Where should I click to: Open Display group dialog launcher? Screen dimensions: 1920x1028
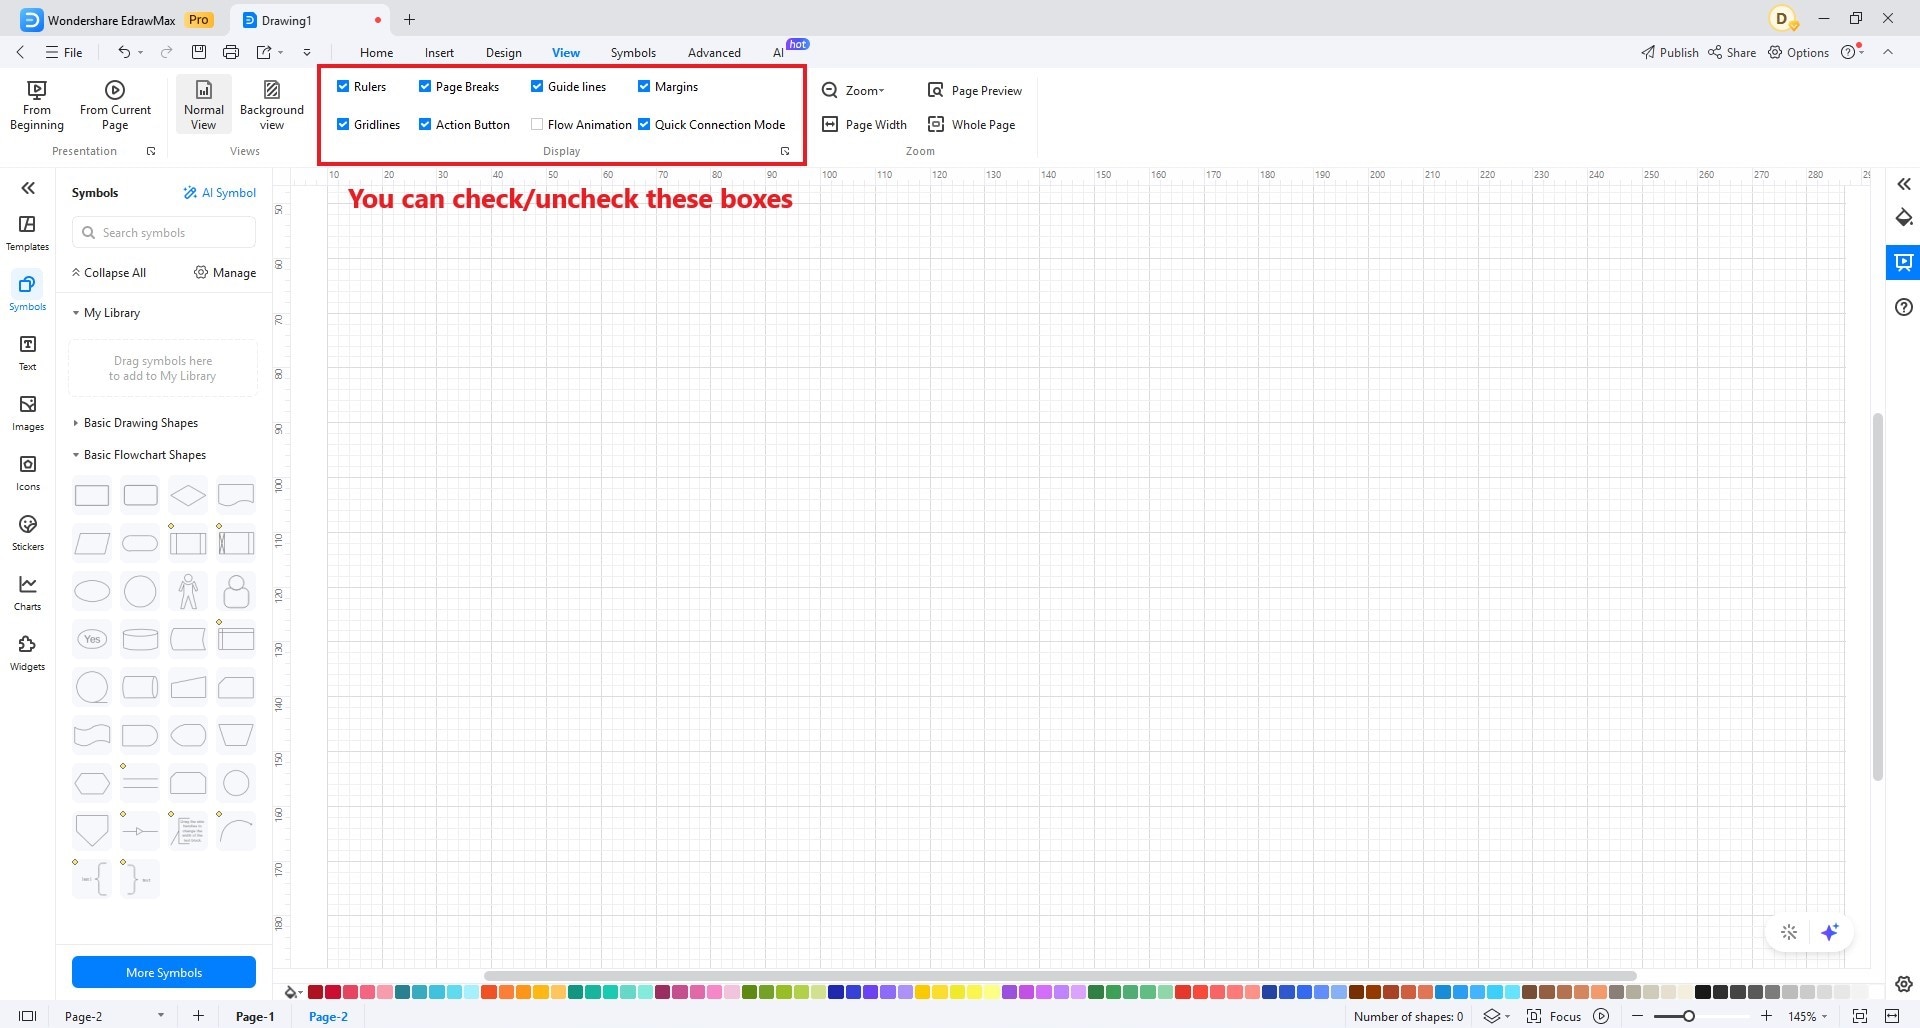pos(785,151)
